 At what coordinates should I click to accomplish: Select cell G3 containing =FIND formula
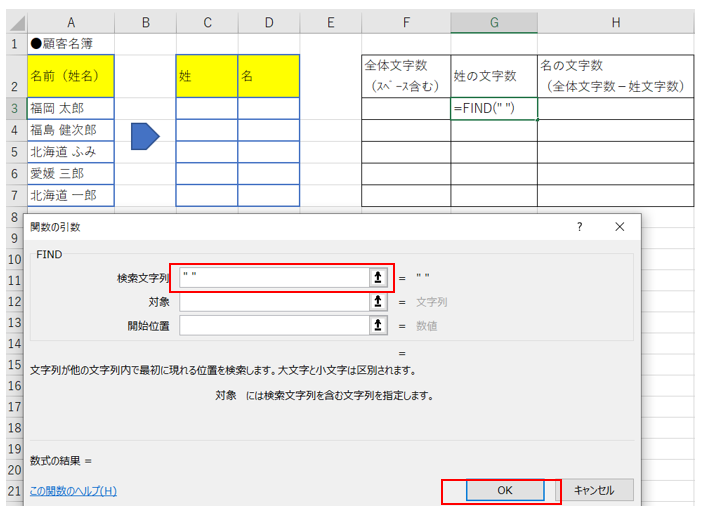click(x=494, y=108)
